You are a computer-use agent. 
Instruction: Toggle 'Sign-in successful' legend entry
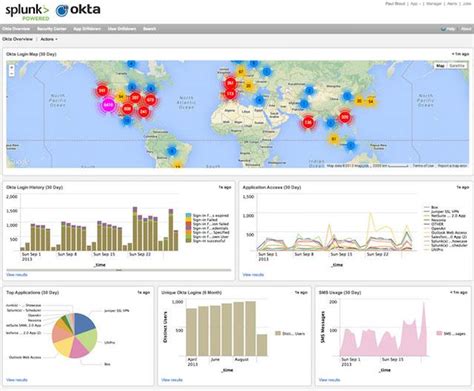[207, 241]
